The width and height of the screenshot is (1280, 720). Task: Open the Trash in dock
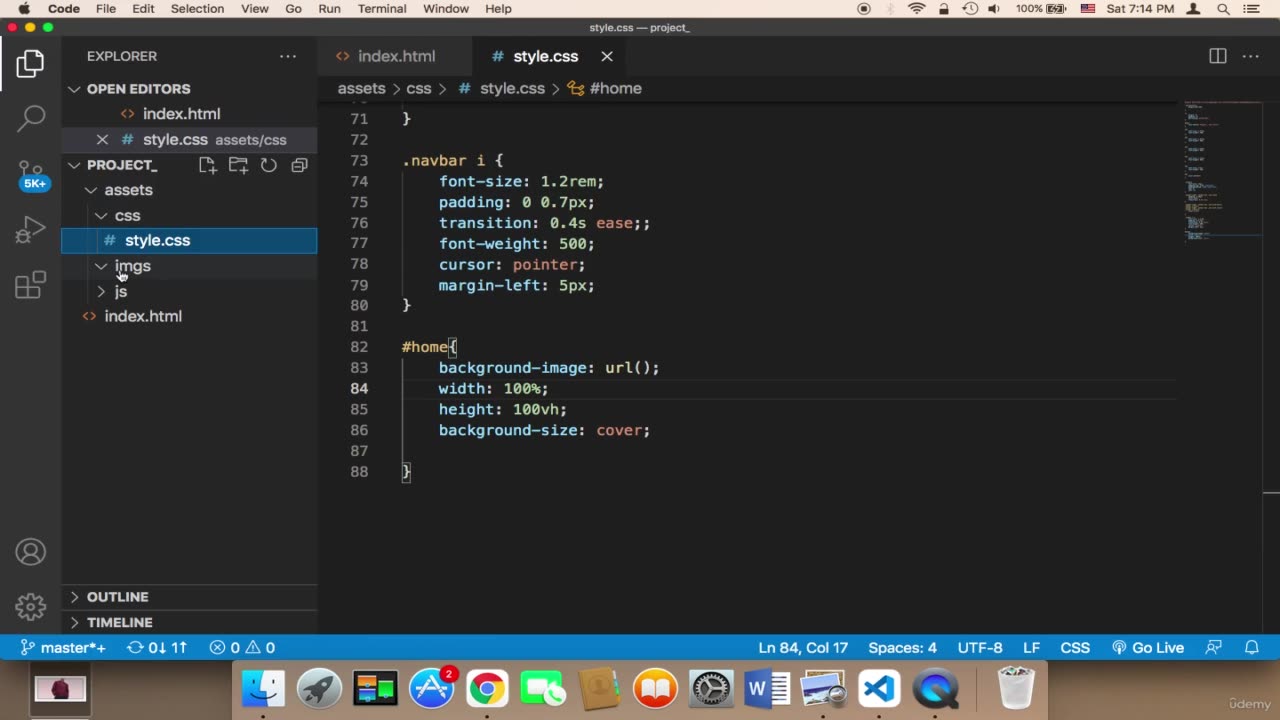click(x=1017, y=689)
